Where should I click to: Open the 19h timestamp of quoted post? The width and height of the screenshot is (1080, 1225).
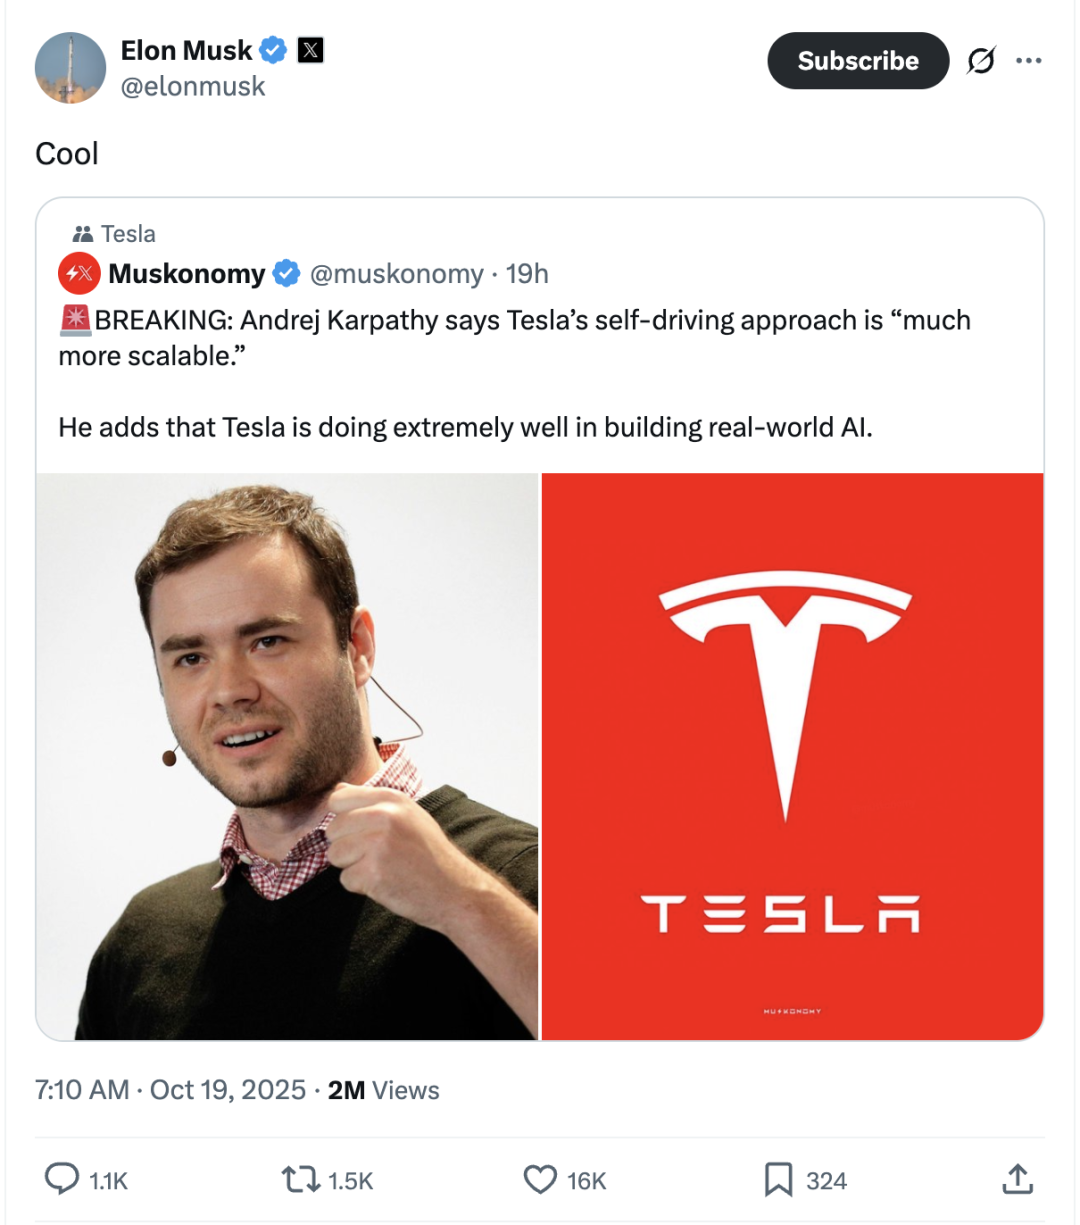tap(527, 274)
